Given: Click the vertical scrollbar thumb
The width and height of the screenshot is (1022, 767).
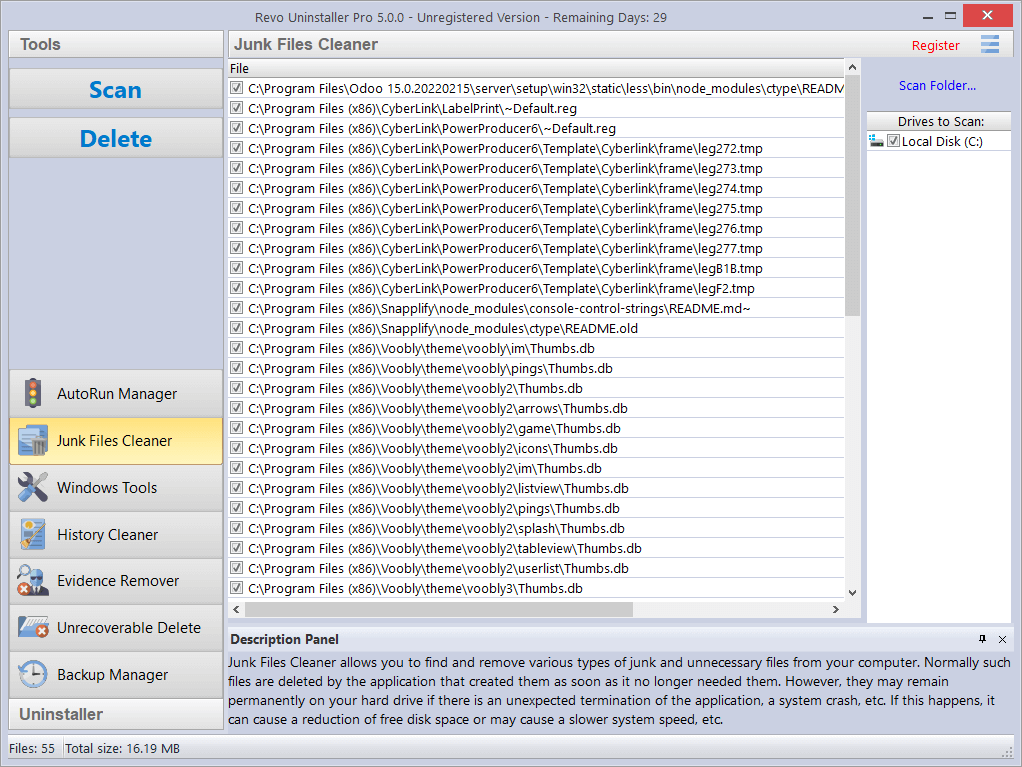Looking at the screenshot, I should [x=852, y=195].
